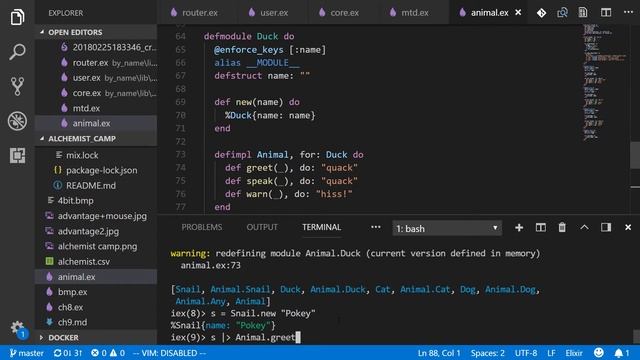This screenshot has height=360, width=640.
Task: Switch to the Problems panel tab
Action: (x=202, y=227)
